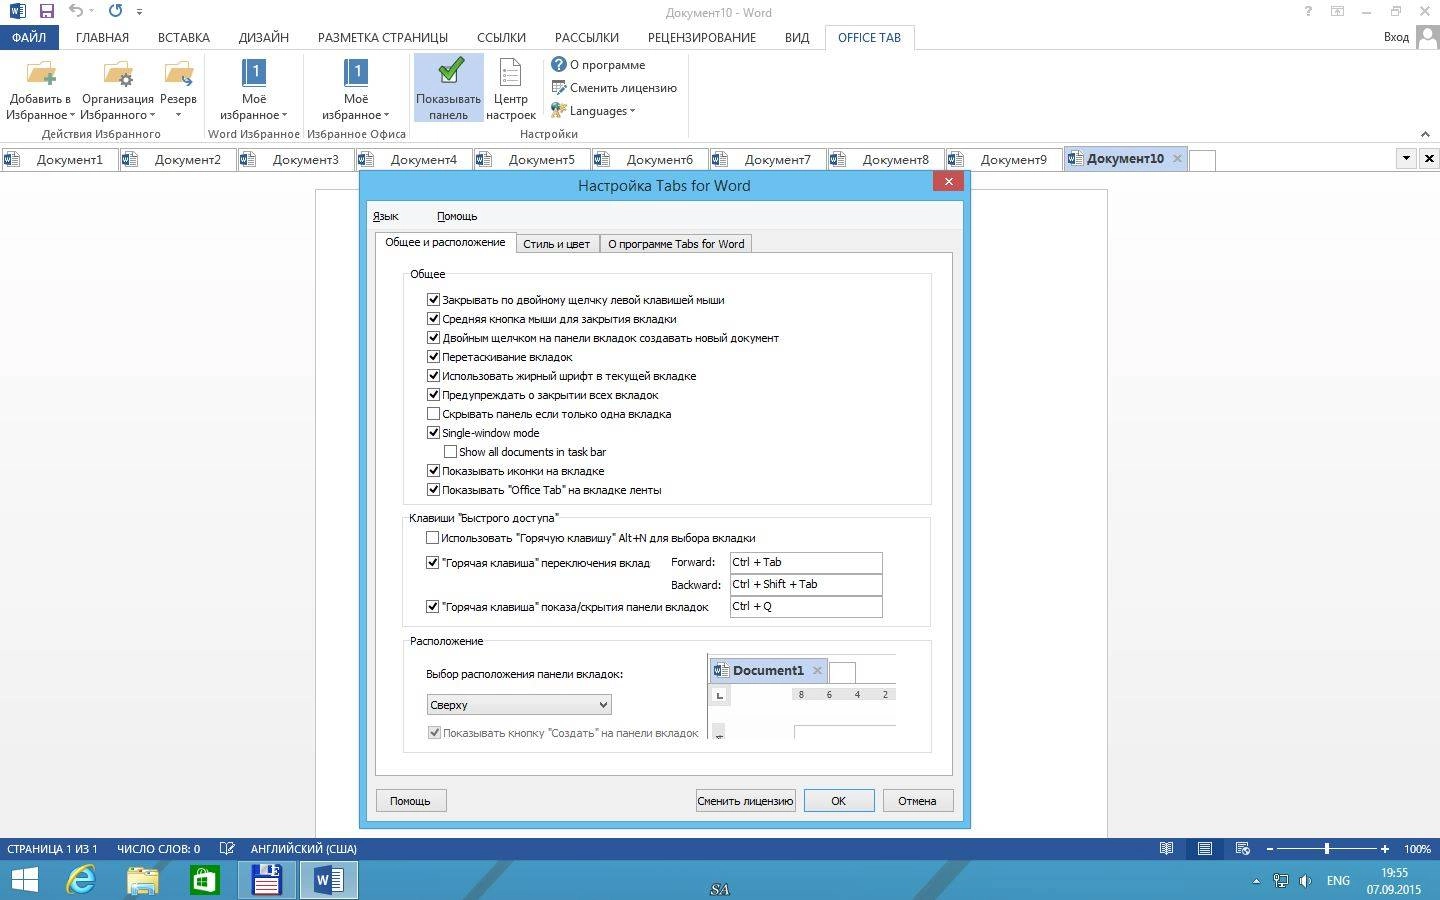Select Print Layout view icon in status bar
This screenshot has height=900, width=1440.
click(1205, 848)
